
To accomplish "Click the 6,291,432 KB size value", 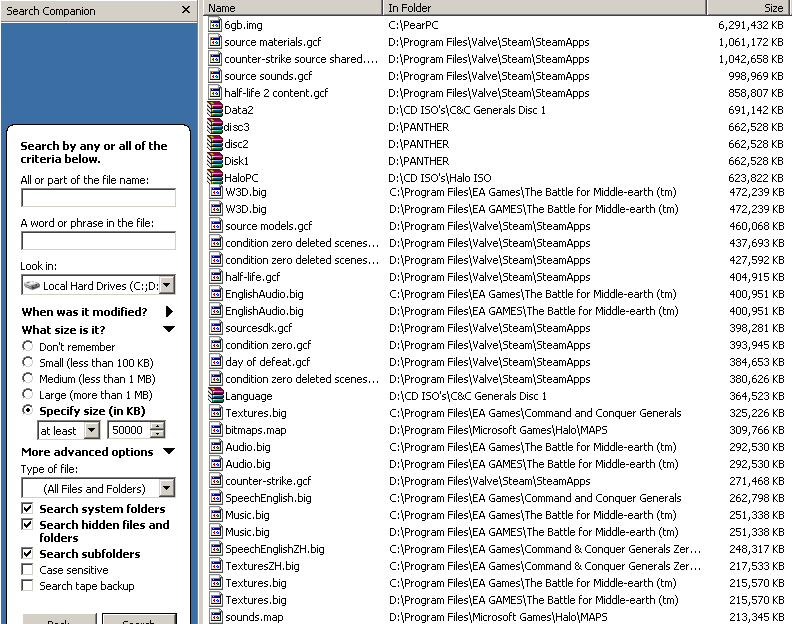I will pyautogui.click(x=751, y=25).
